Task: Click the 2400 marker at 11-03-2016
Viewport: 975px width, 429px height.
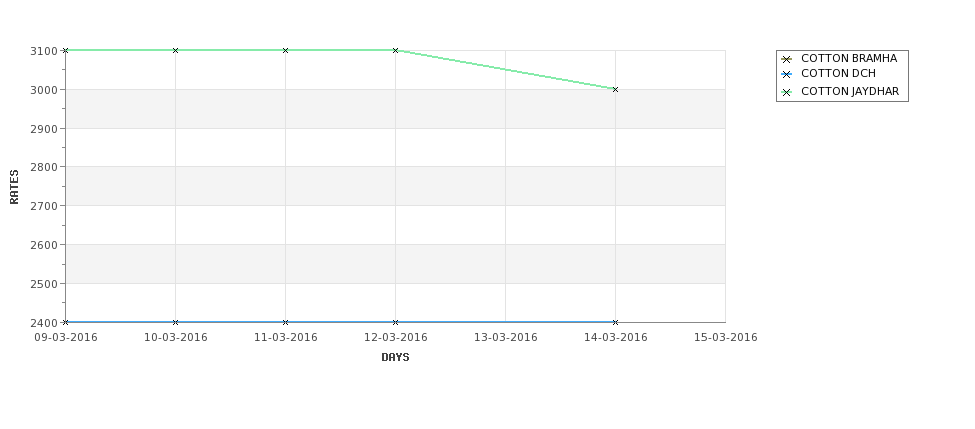Action: point(285,322)
